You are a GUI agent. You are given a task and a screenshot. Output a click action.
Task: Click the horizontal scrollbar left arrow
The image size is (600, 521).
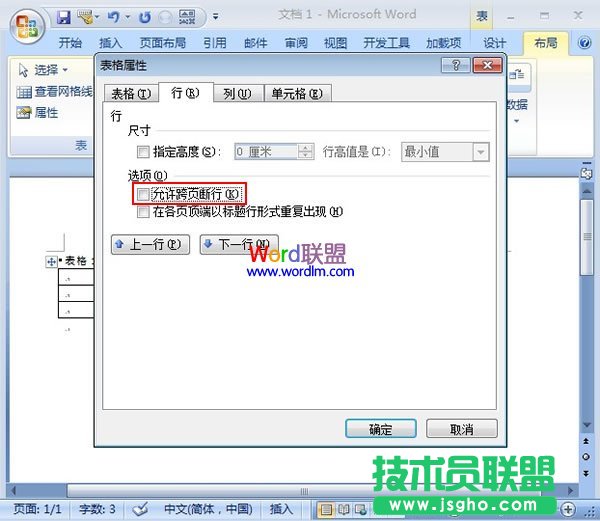[x=13, y=491]
